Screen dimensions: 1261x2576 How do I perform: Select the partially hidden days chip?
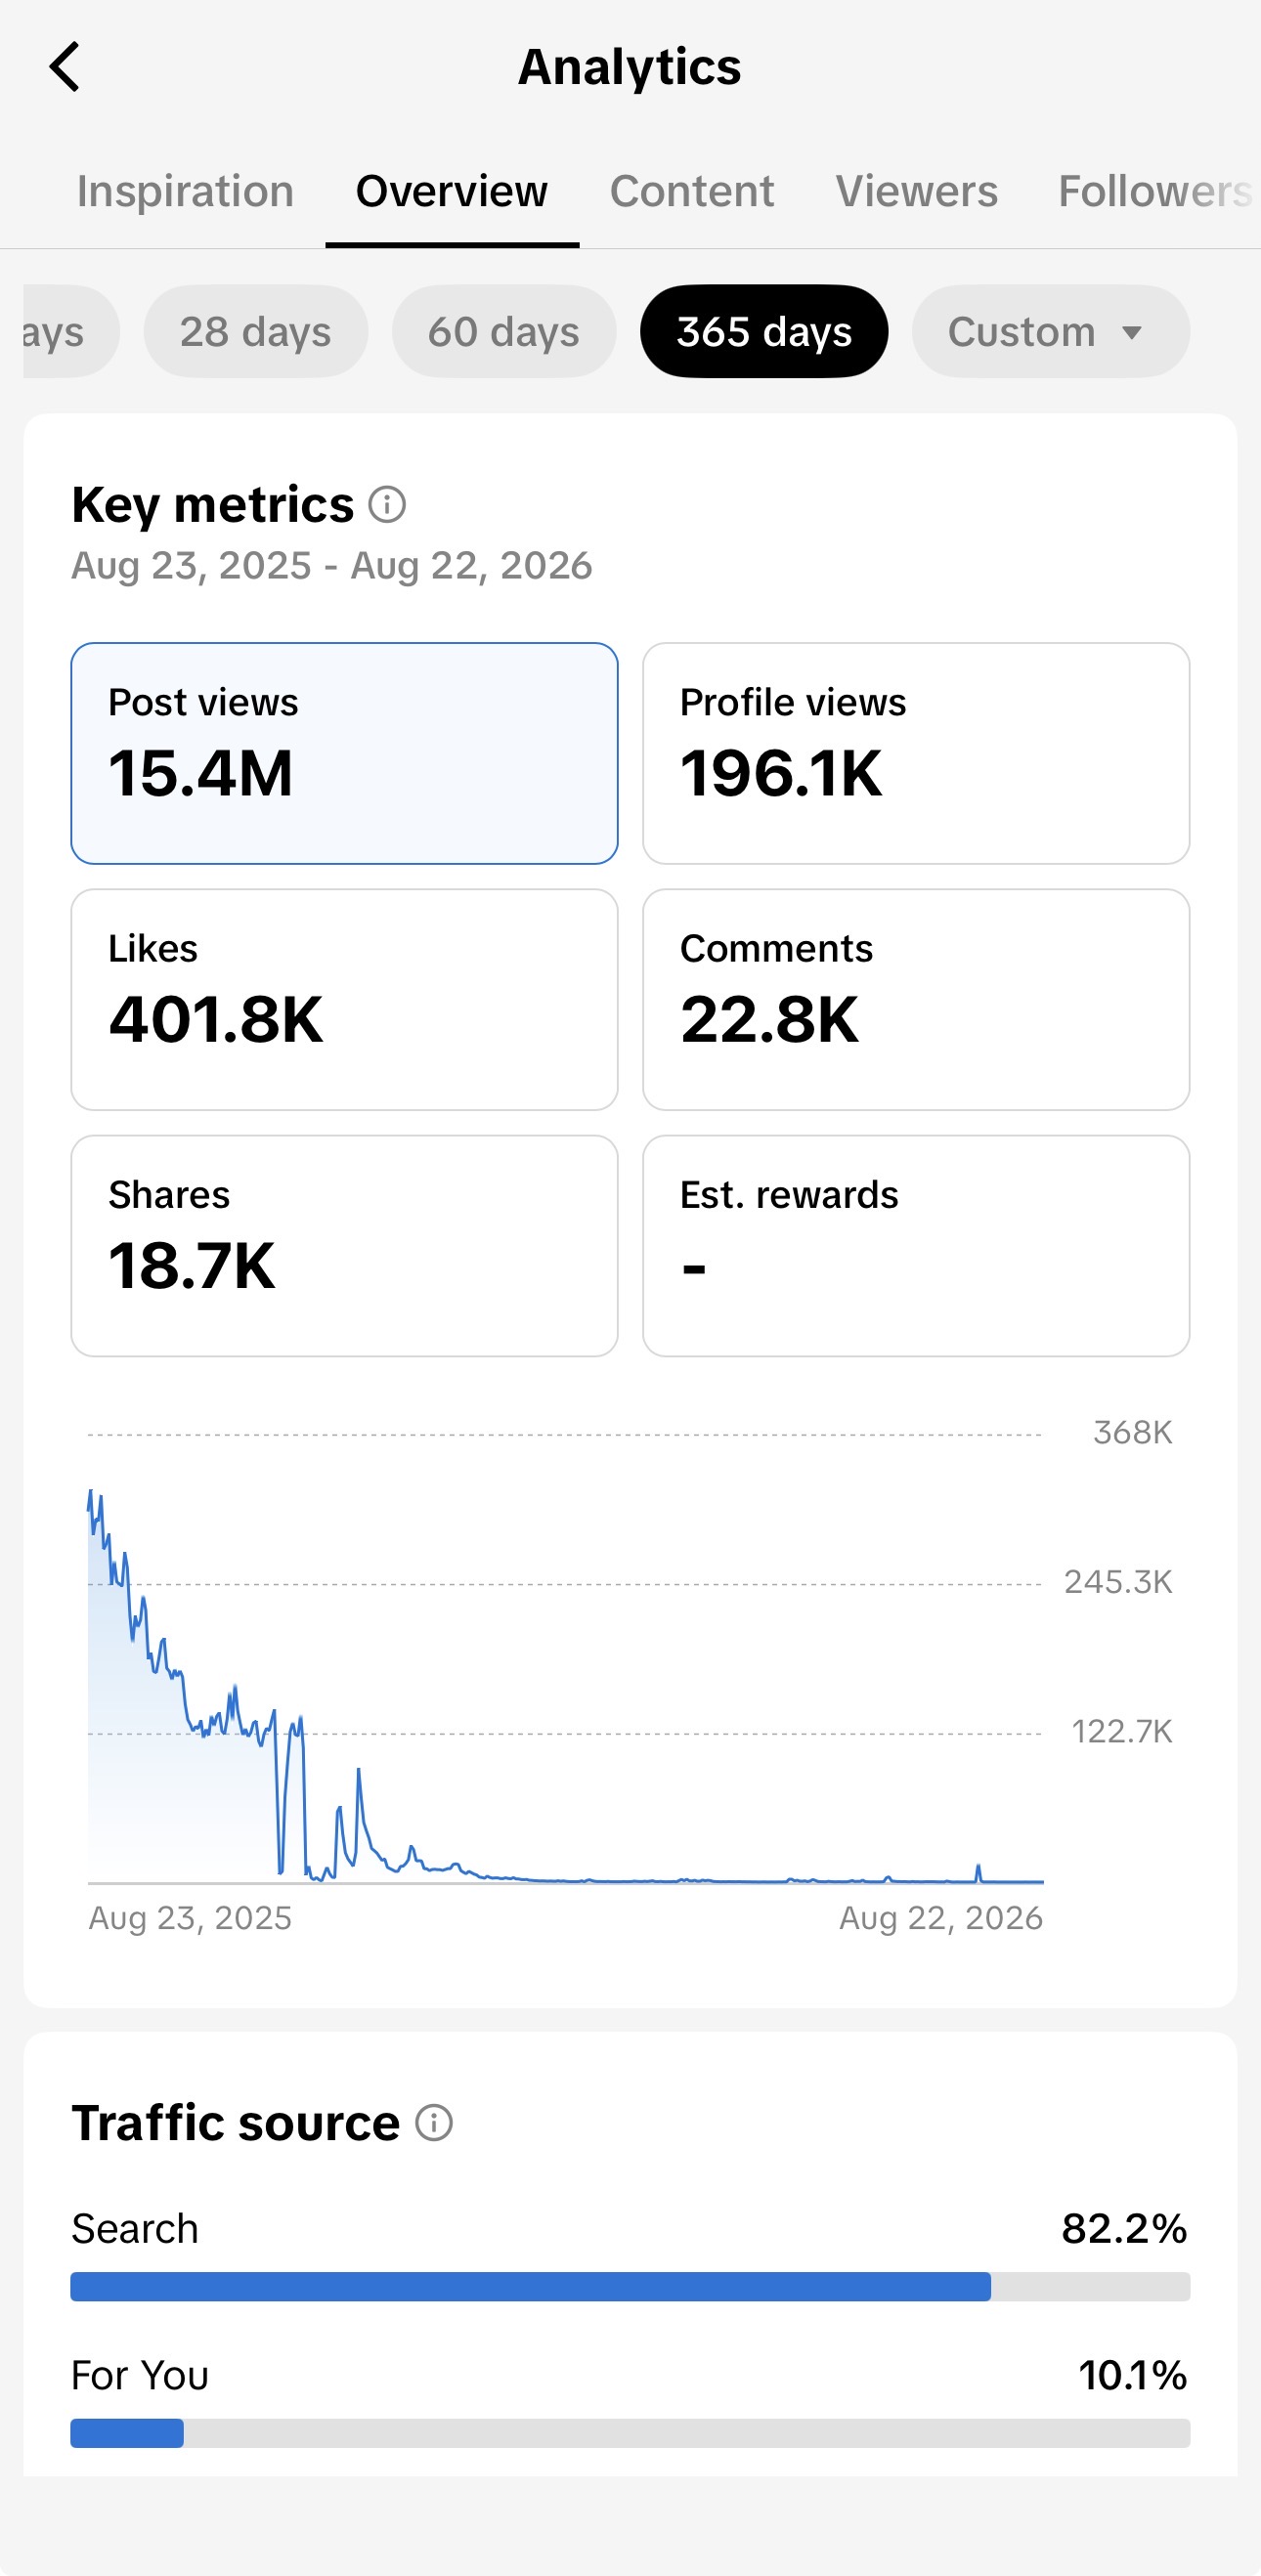[70, 331]
